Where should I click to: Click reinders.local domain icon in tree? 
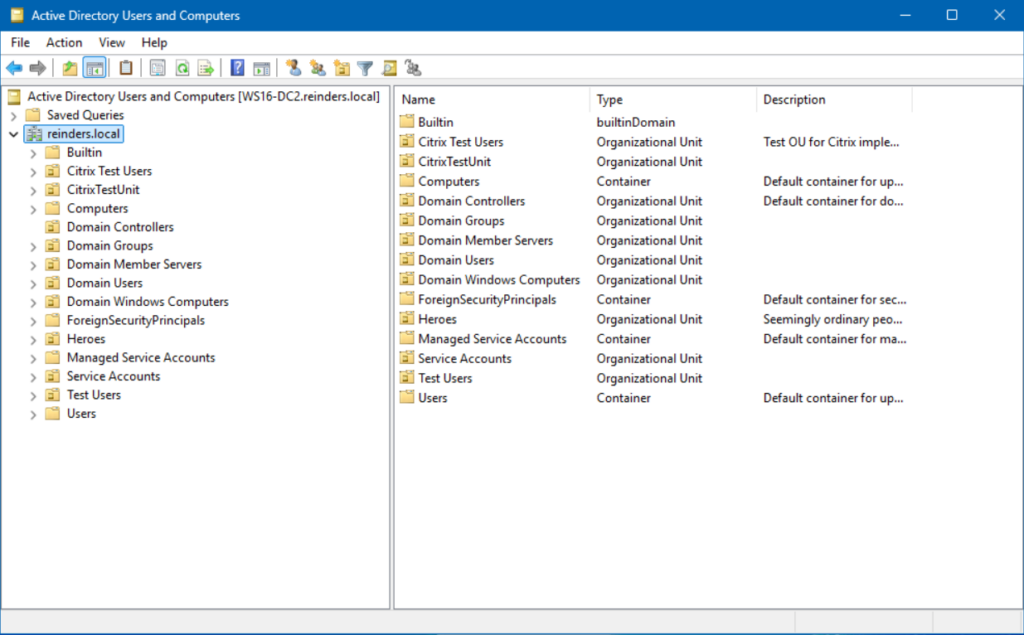[x=34, y=134]
